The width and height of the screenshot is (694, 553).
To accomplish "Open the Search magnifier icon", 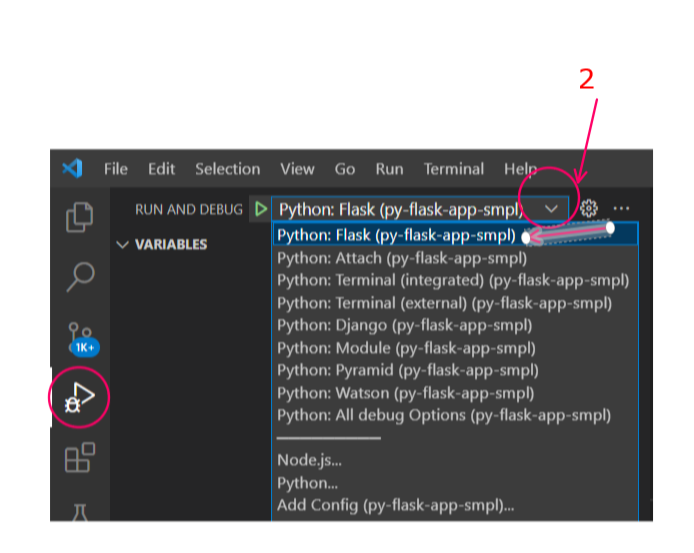I will click(80, 277).
